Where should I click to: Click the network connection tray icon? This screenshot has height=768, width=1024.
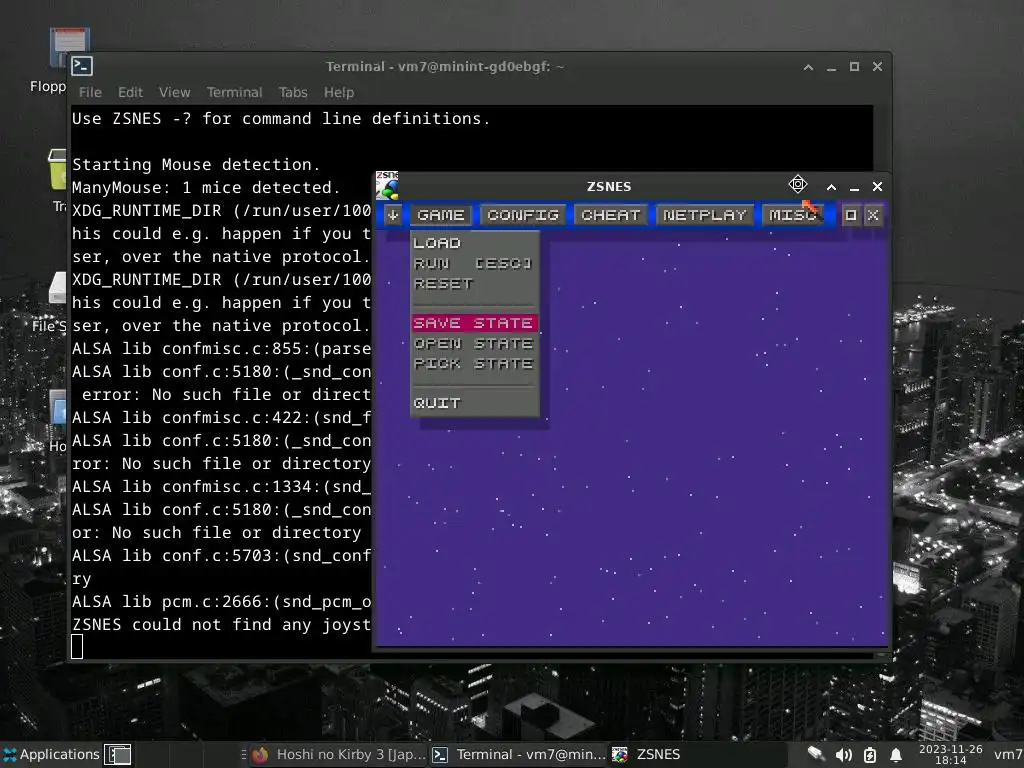816,754
